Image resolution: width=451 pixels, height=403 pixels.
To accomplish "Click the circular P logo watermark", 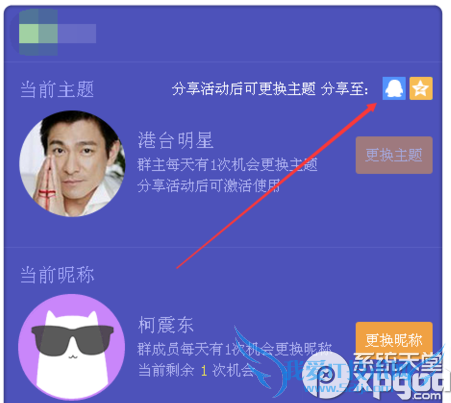I will pyautogui.click(x=326, y=376).
